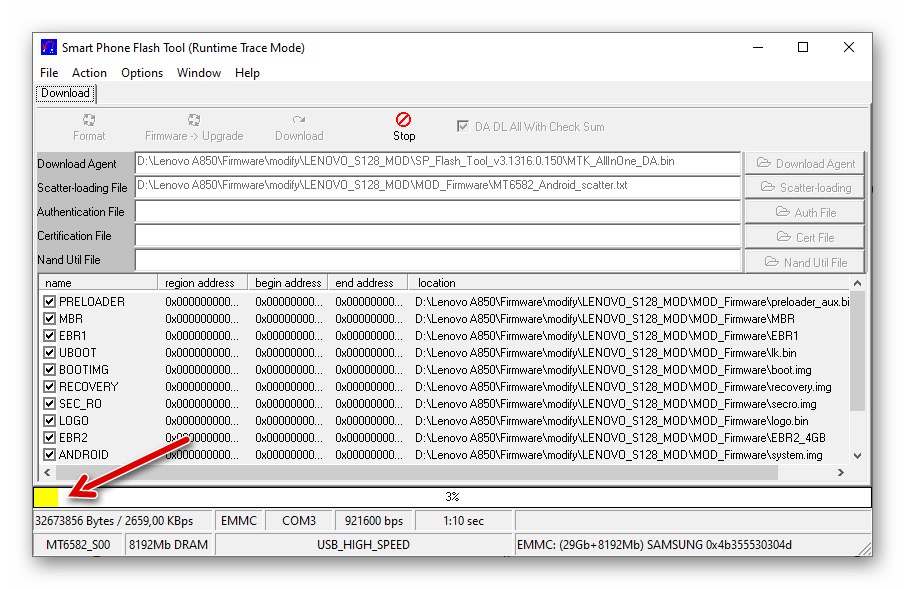The width and height of the screenshot is (905, 589).
Task: Uncheck the MBR partition checkbox
Action: click(x=49, y=319)
